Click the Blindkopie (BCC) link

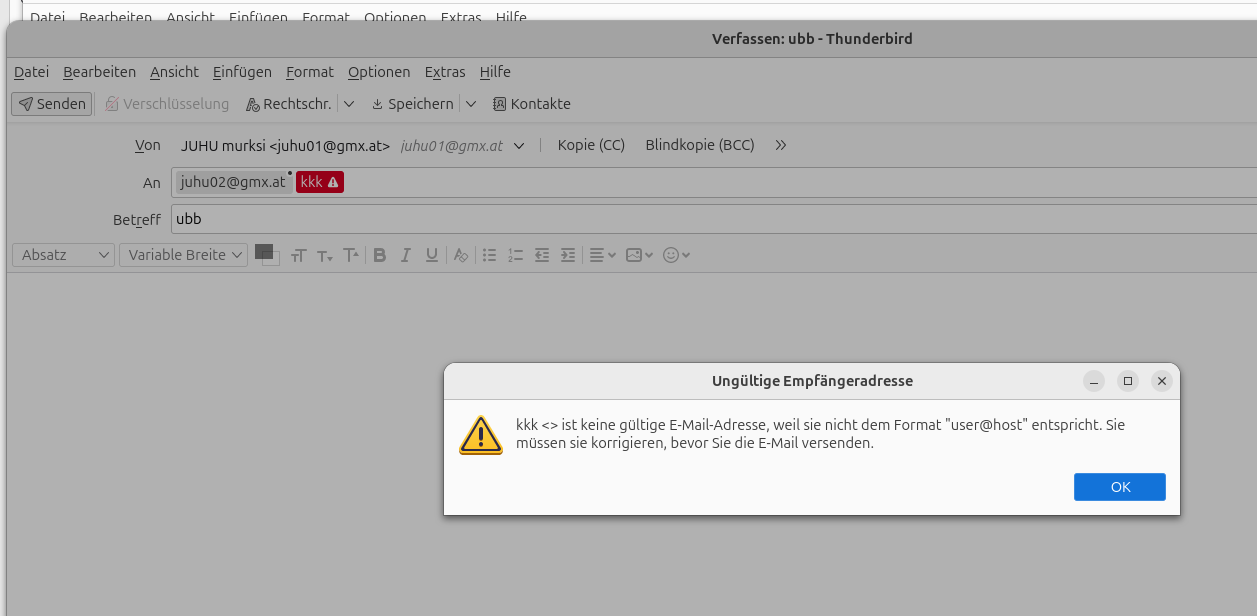coord(700,145)
